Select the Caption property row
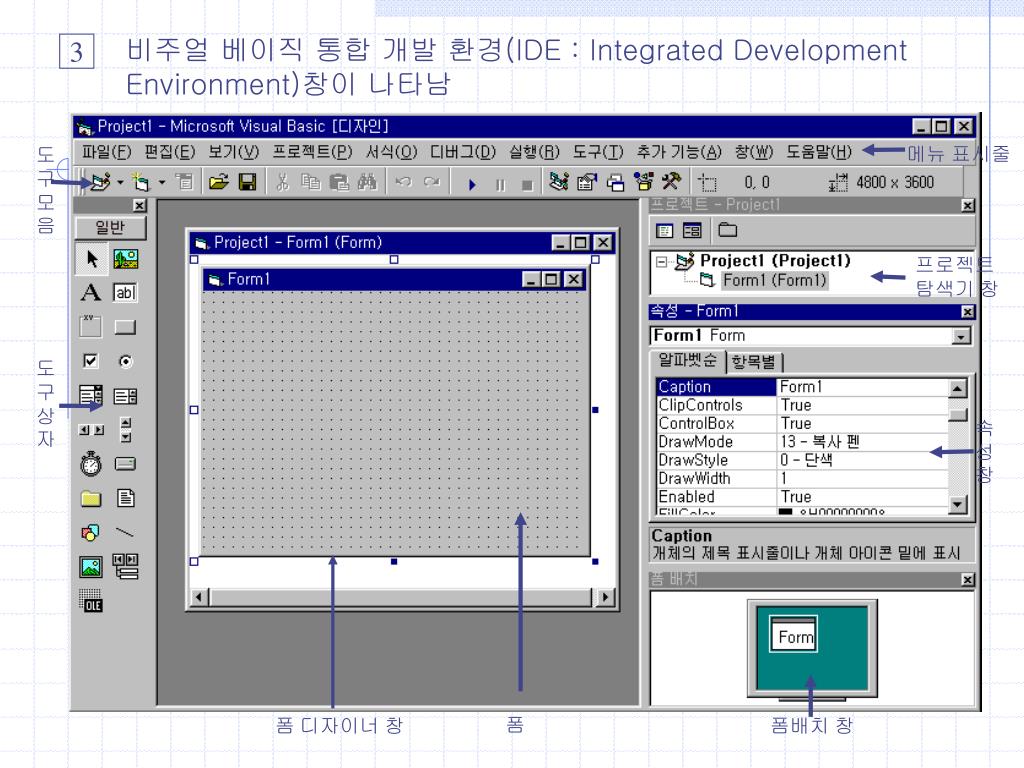The width and height of the screenshot is (1024, 768). coord(802,387)
